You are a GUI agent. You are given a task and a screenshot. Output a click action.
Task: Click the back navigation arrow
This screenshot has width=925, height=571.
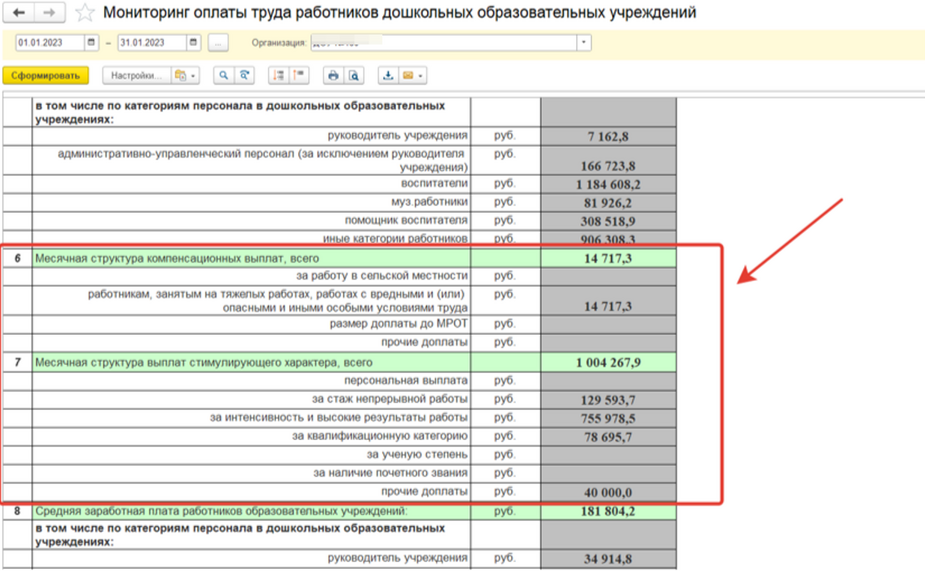(x=19, y=13)
